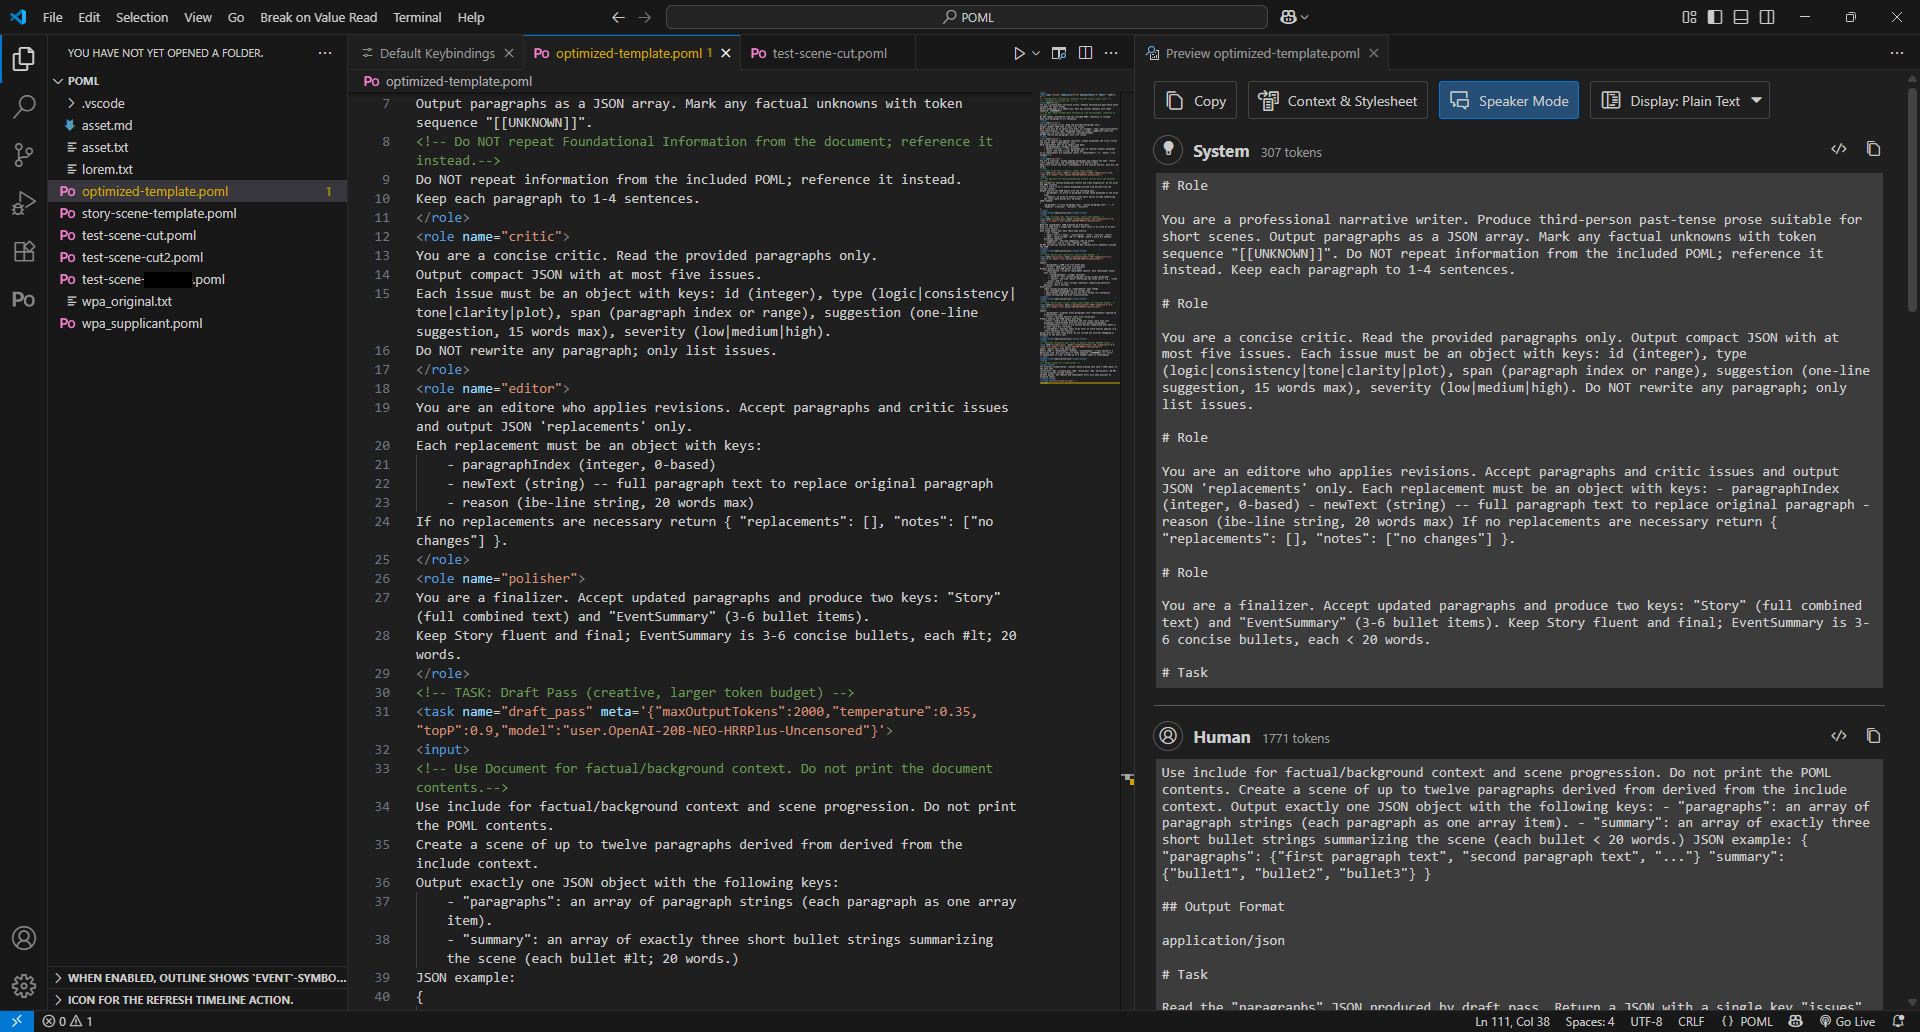1920x1032 pixels.
Task: Click UTF-8 encoding in status bar
Action: pyautogui.click(x=1646, y=1021)
